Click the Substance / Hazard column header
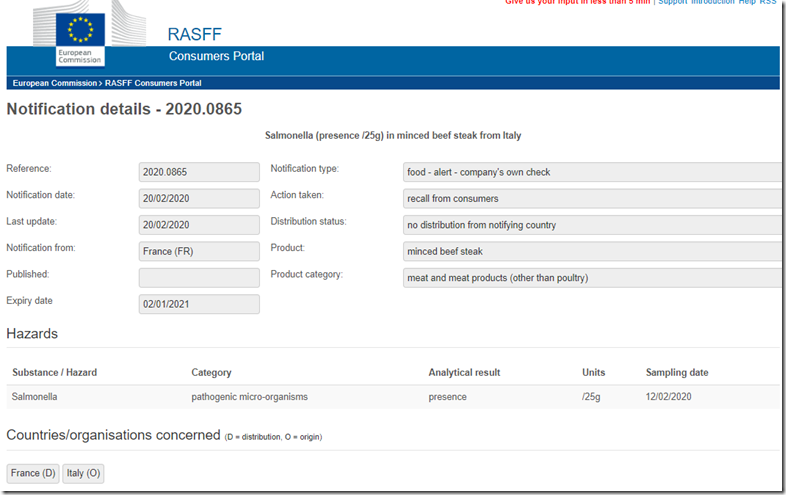786x495 pixels. [54, 372]
